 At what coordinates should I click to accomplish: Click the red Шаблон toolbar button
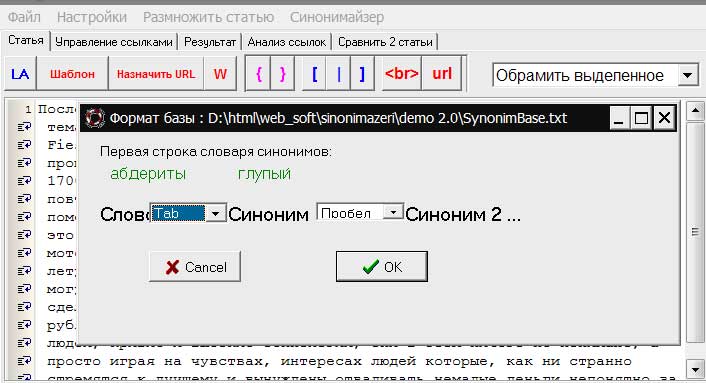point(72,74)
